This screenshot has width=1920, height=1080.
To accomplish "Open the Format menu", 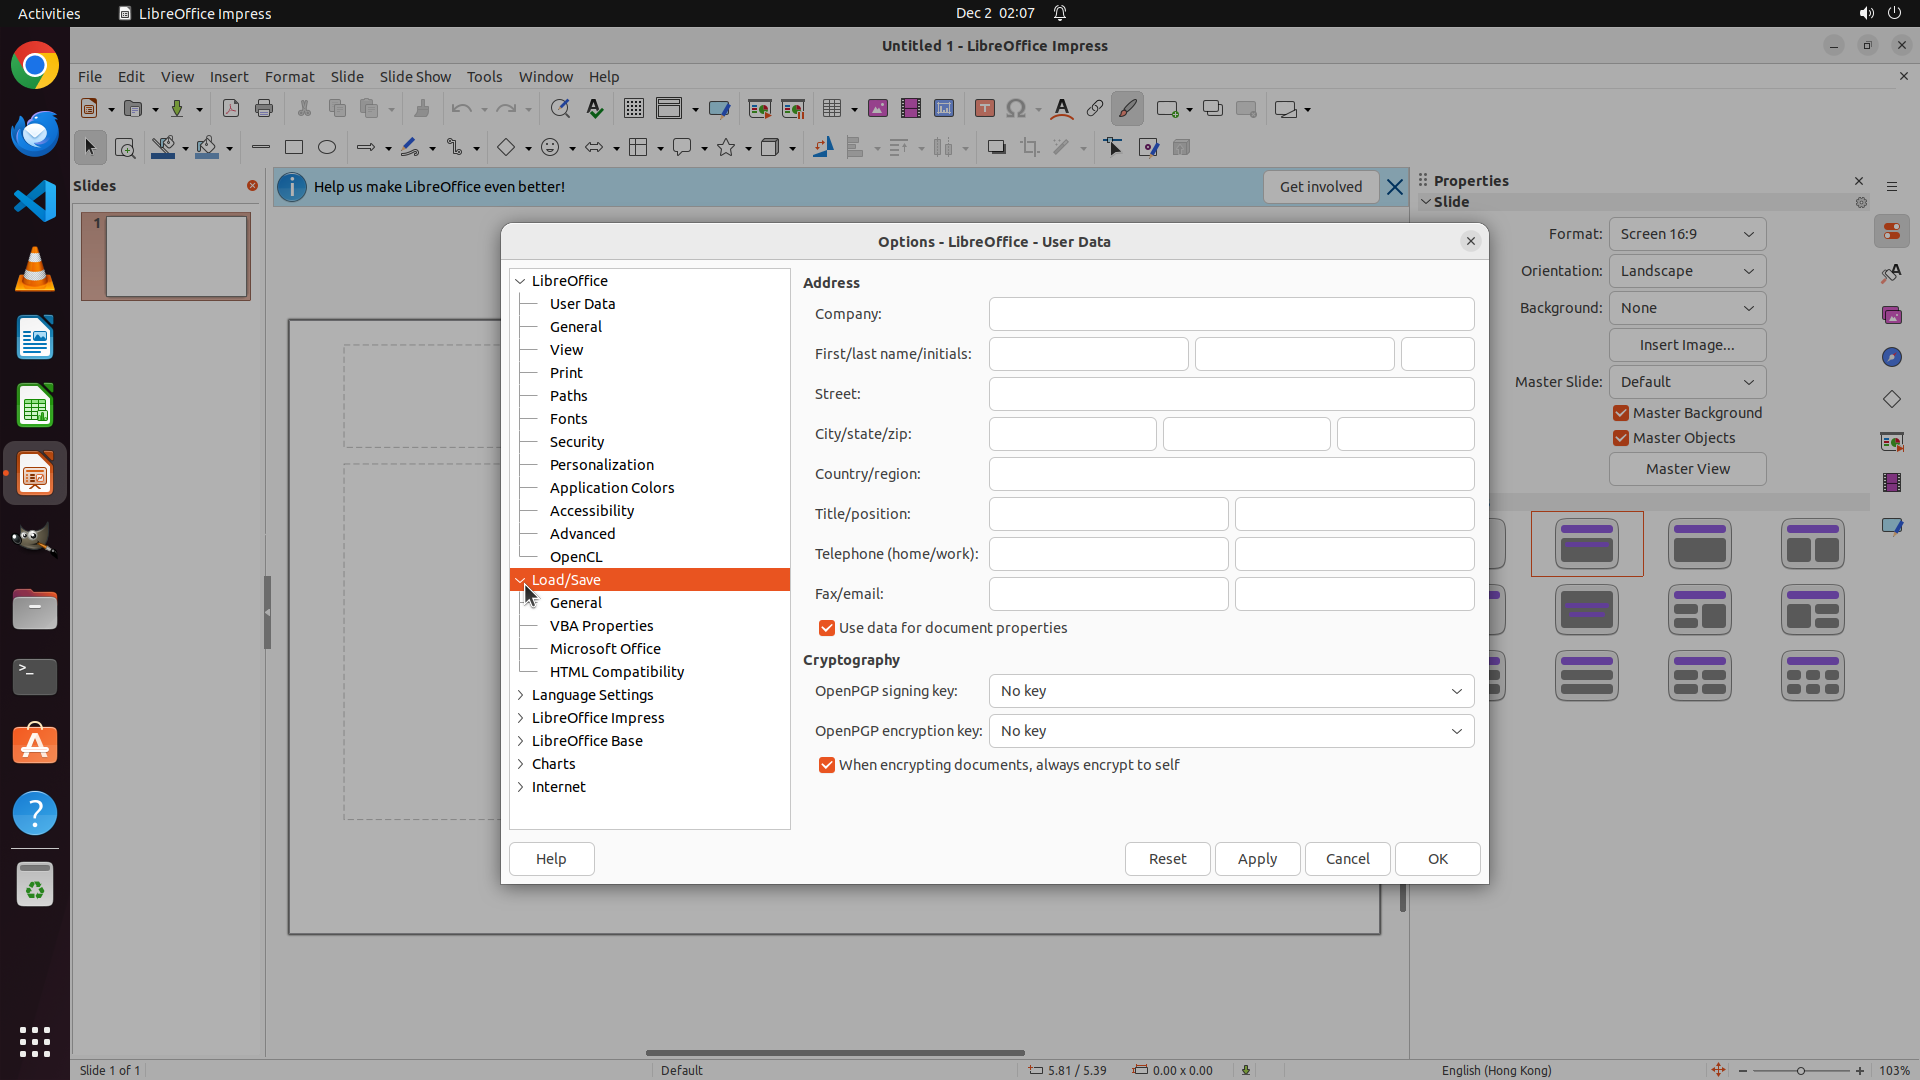I will tap(289, 77).
